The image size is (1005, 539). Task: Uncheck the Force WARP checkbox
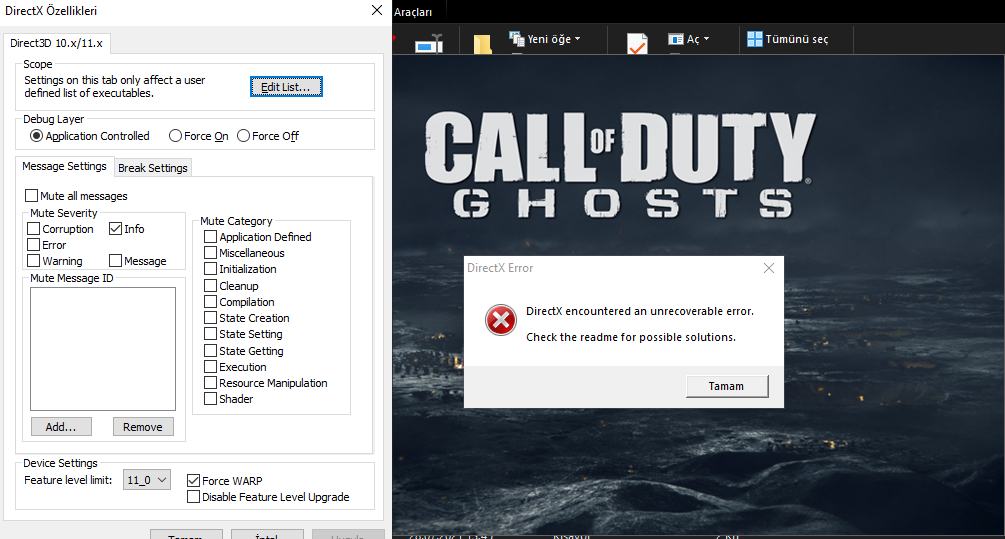tap(193, 480)
